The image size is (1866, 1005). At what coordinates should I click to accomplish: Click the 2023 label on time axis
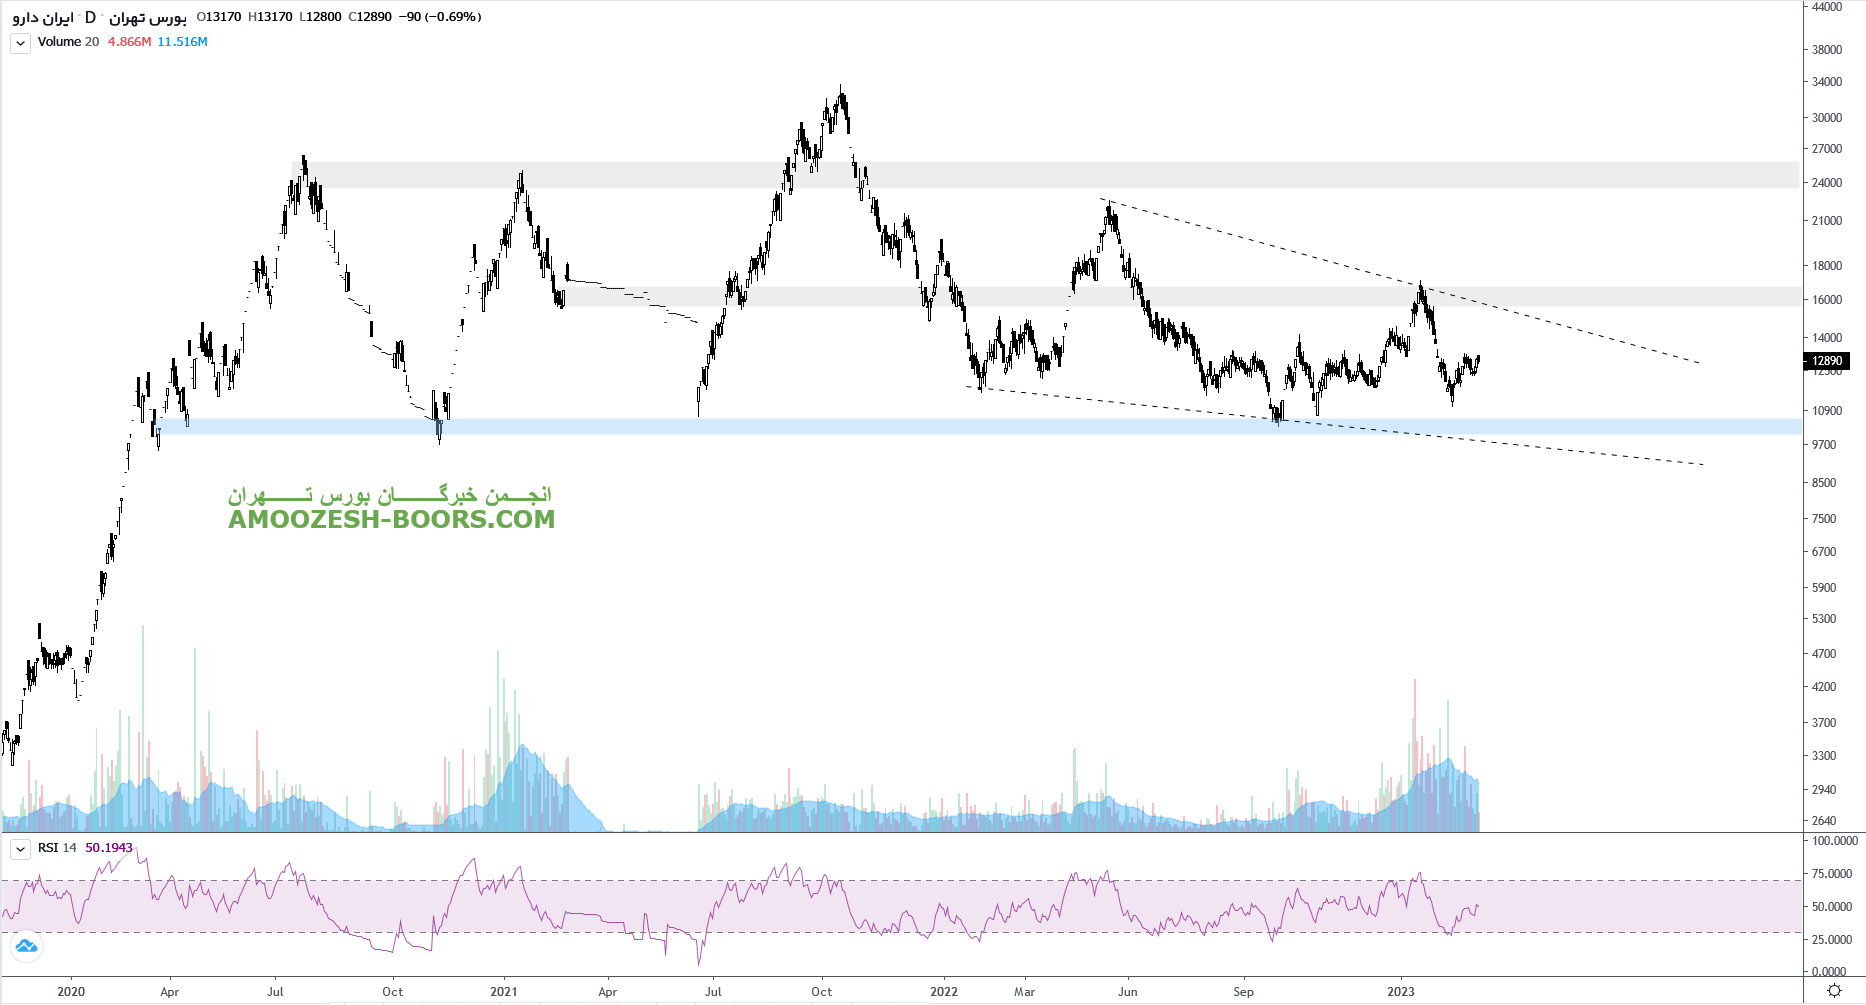[x=1400, y=992]
